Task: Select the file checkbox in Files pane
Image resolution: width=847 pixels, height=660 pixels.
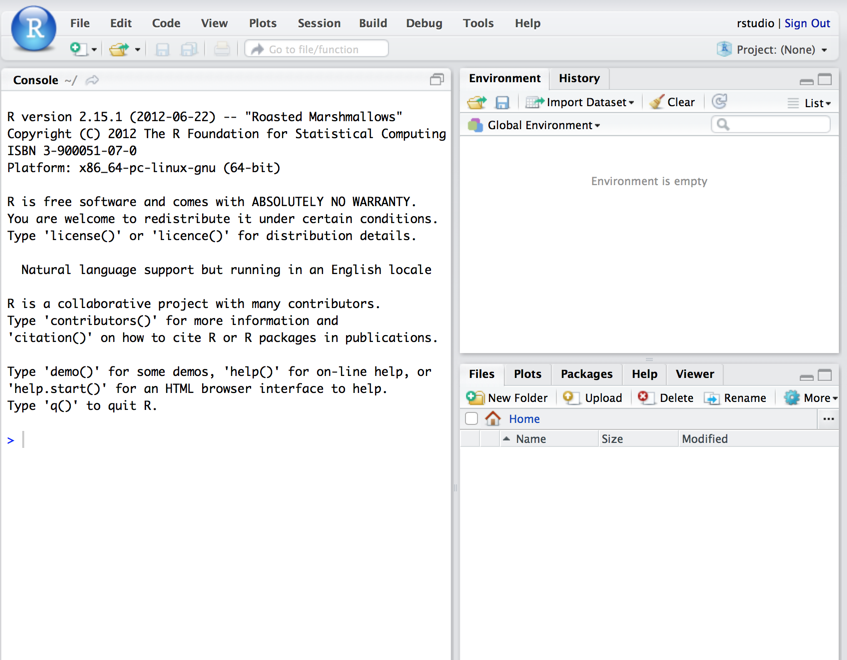Action: point(470,419)
